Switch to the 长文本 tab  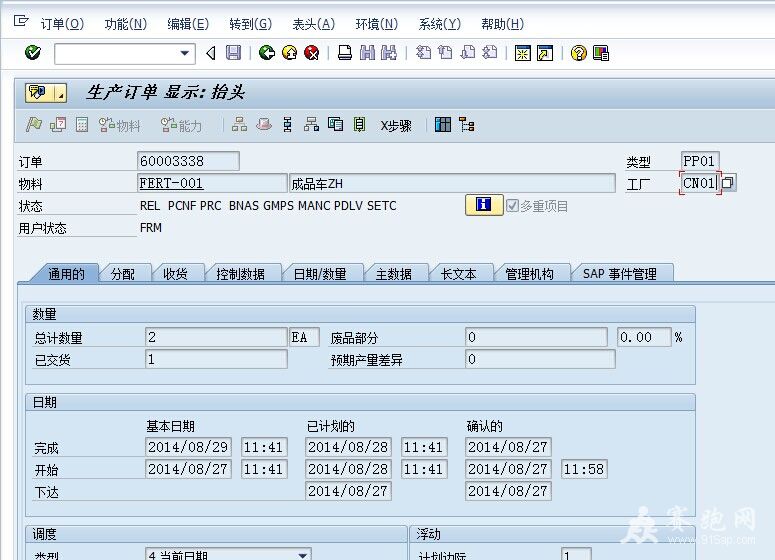(458, 274)
